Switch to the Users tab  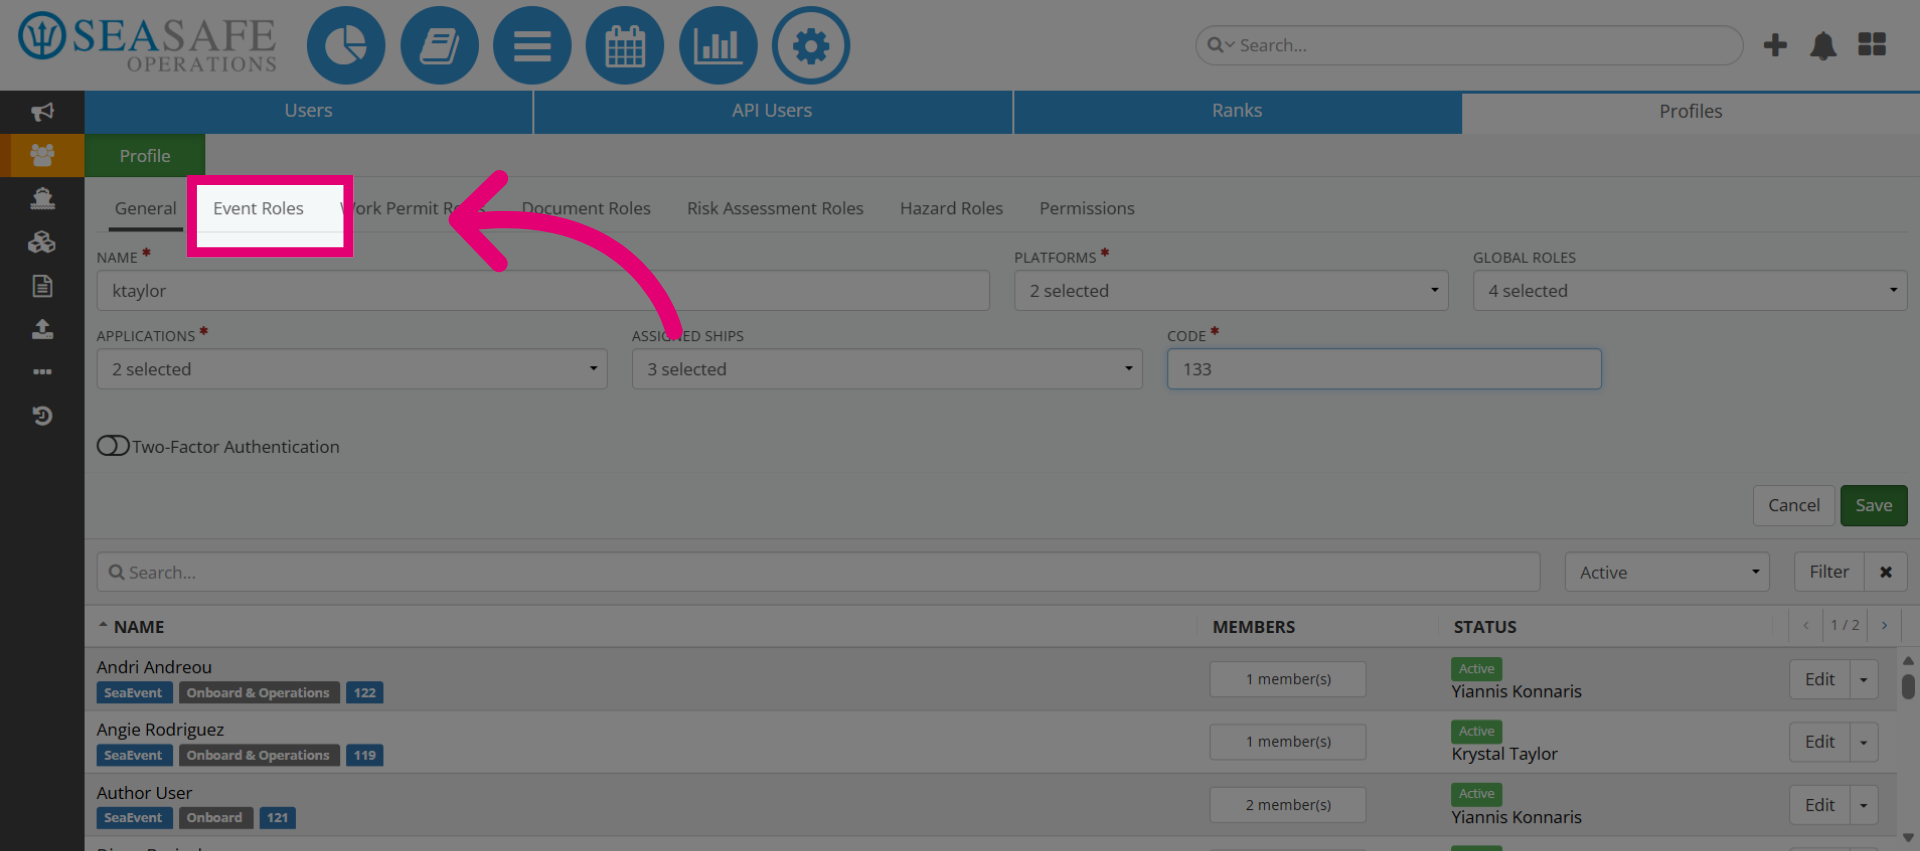coord(308,111)
